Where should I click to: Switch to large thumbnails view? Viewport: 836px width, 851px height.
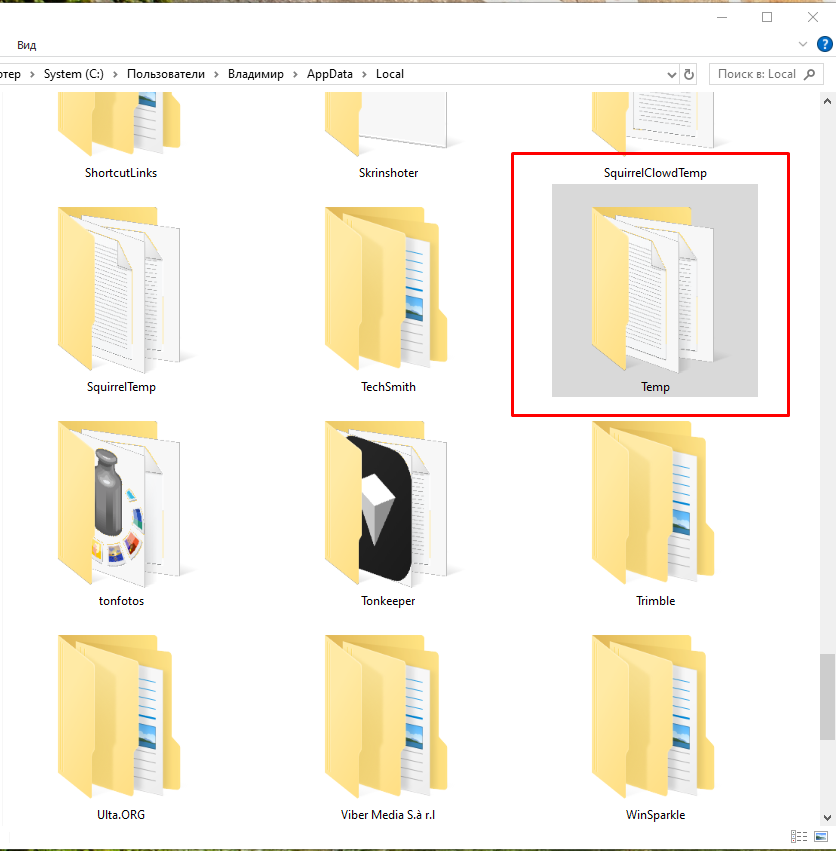click(x=820, y=836)
